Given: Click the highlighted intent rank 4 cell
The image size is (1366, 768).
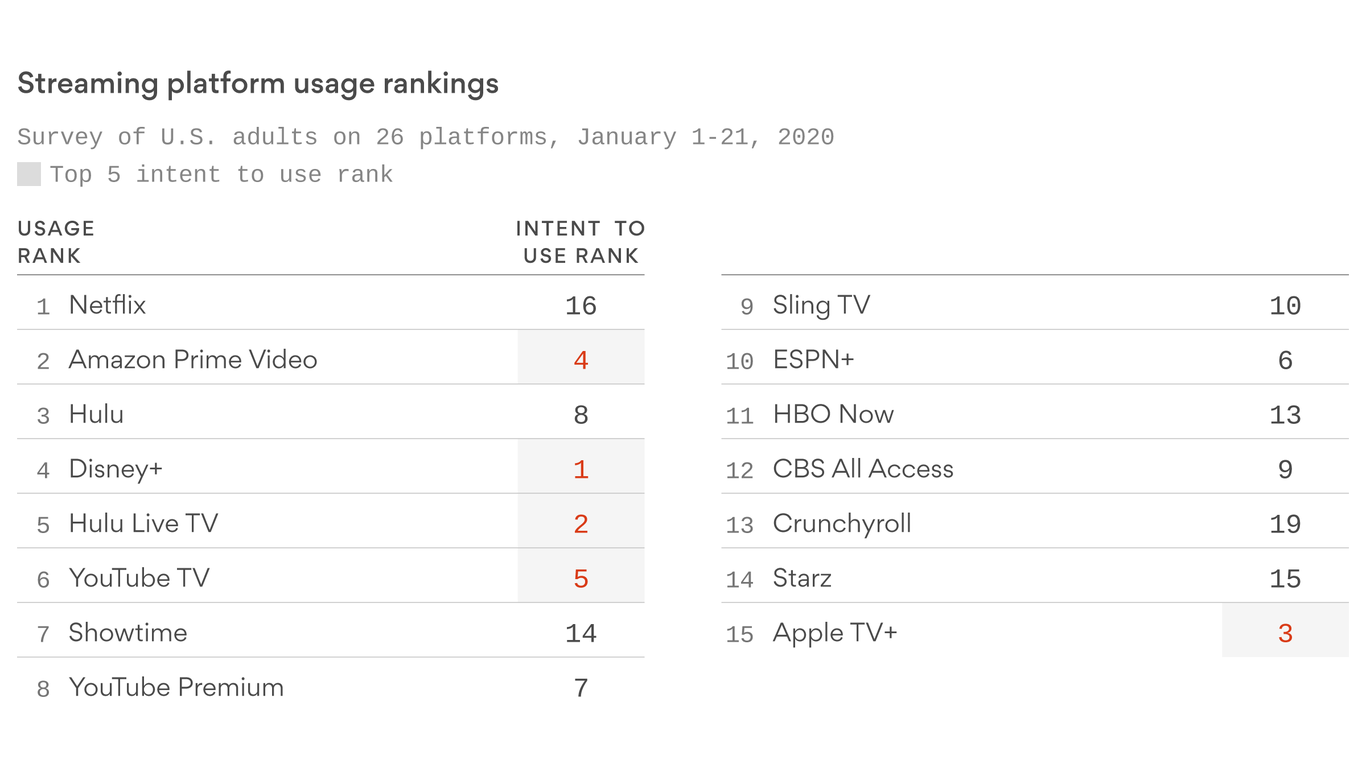Looking at the screenshot, I should (581, 359).
